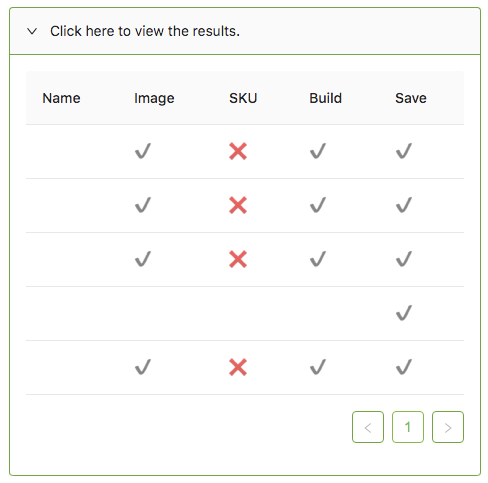Viewport: 488px width, 483px height.
Task: Click the Build checkmark in the first row
Action: tap(318, 151)
